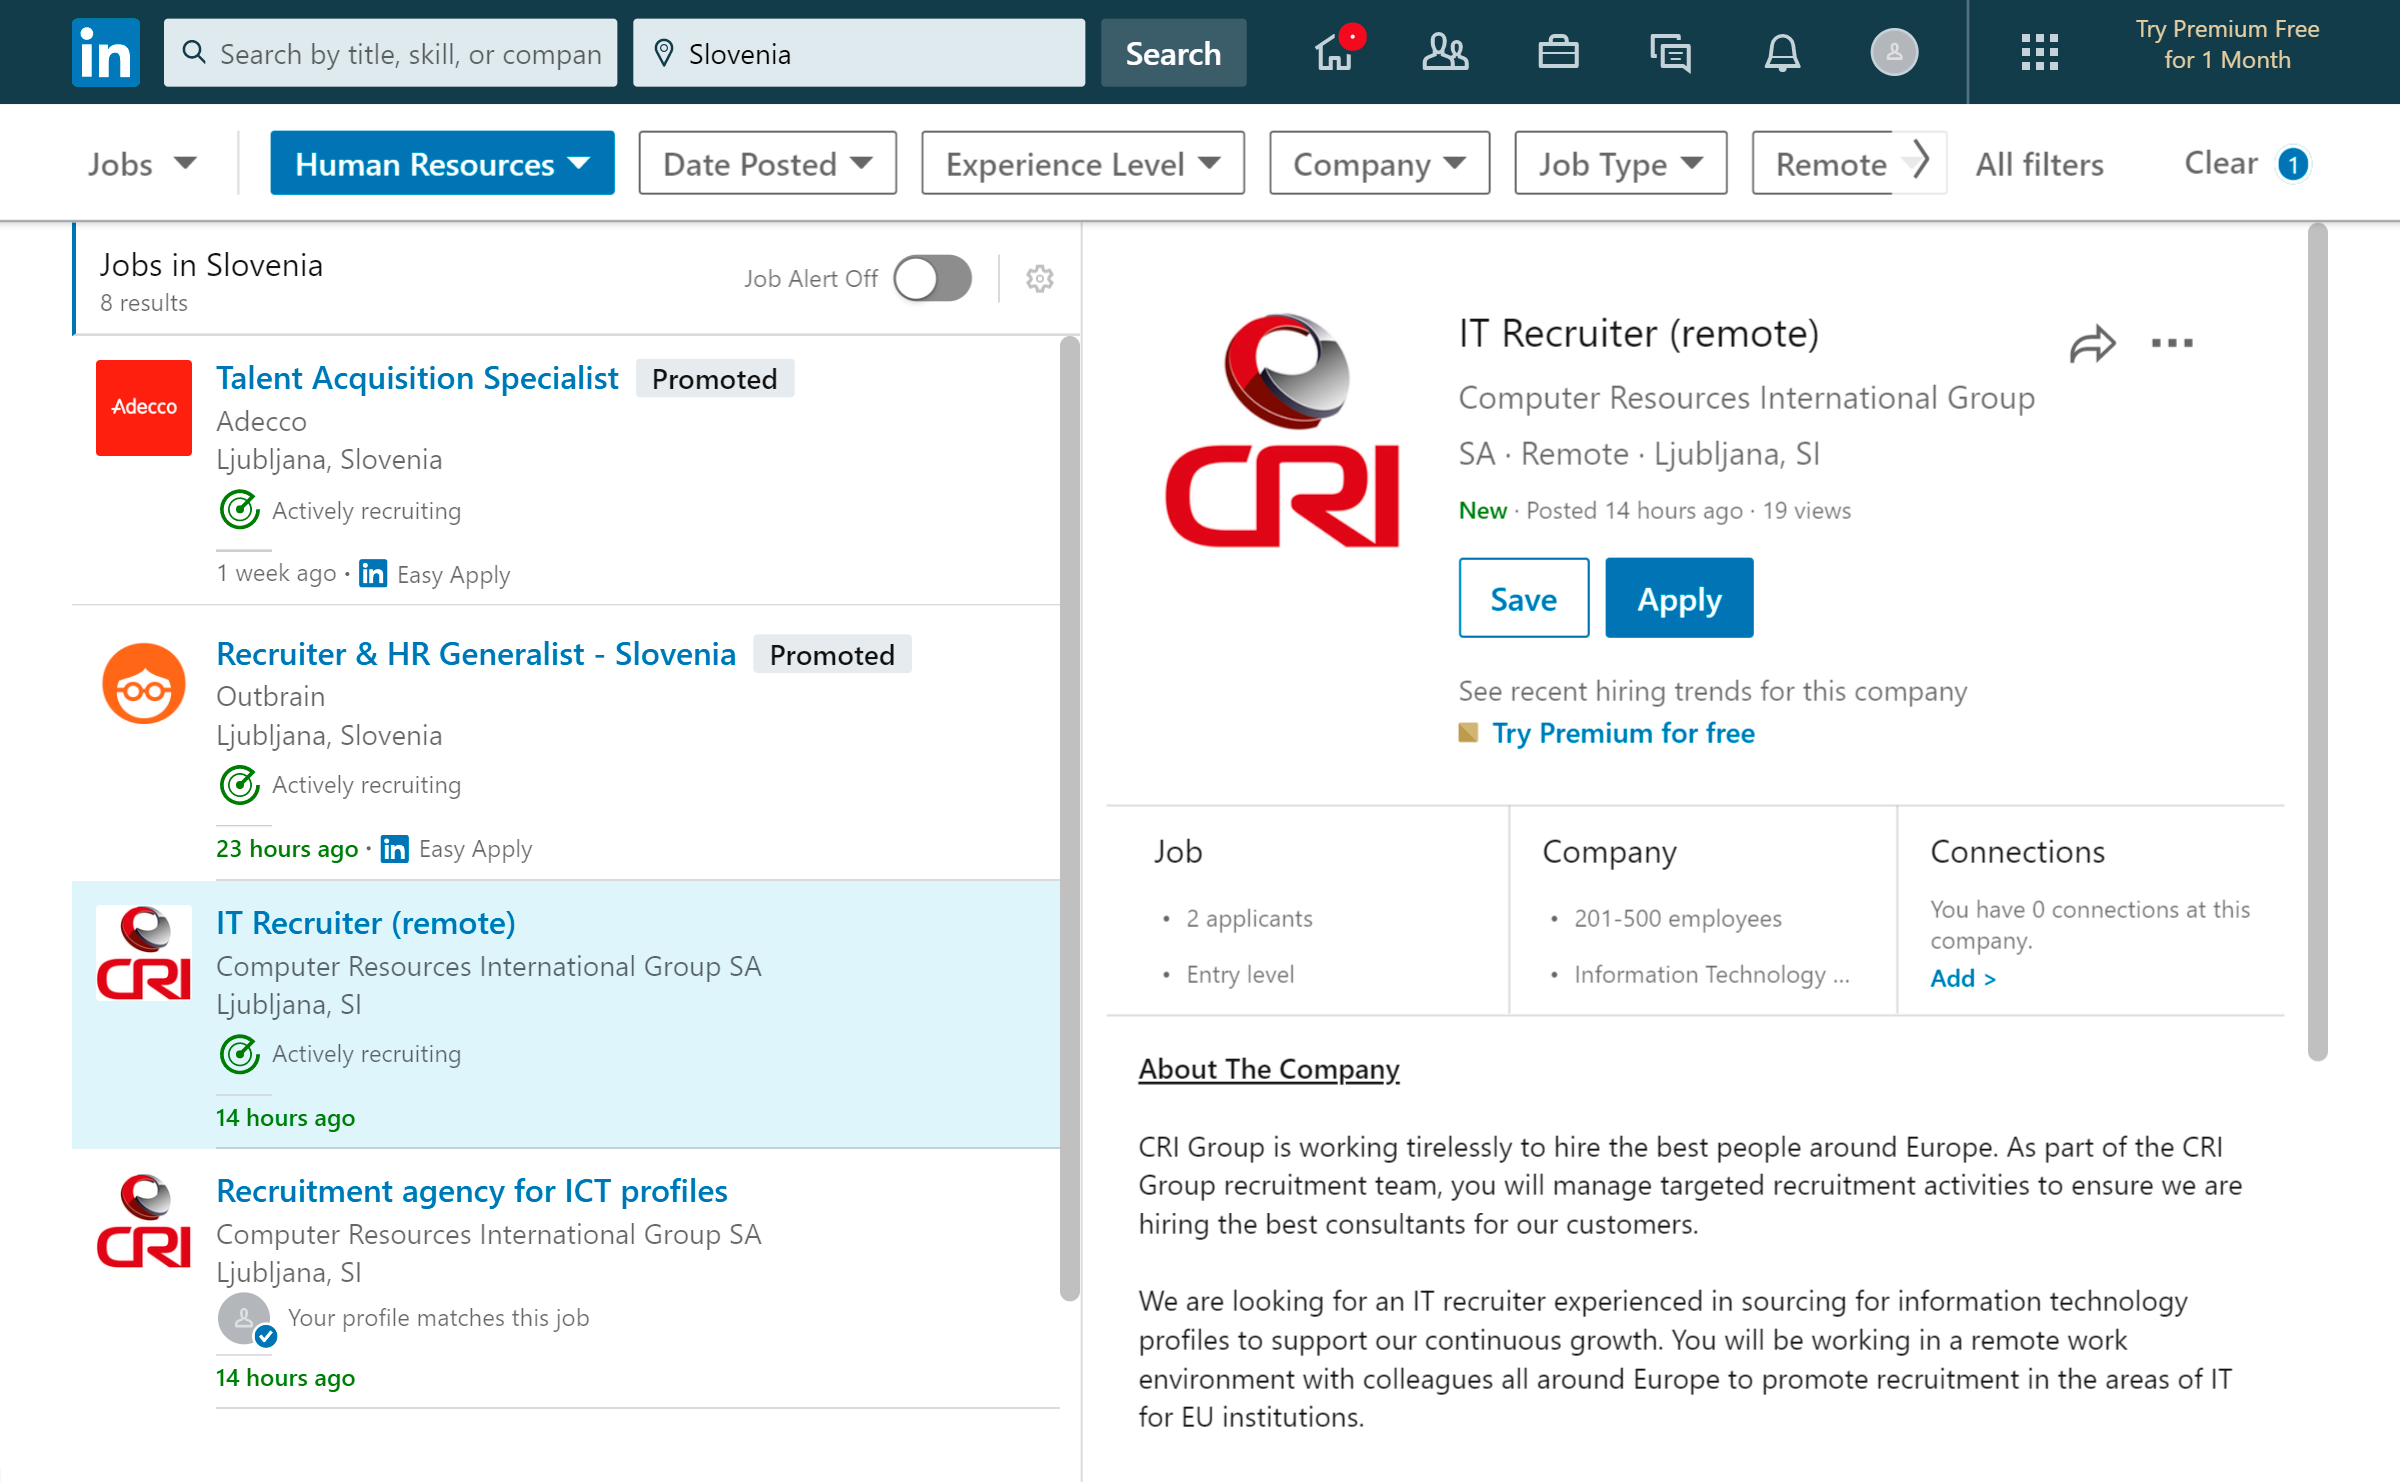Open My Network people icon
The height and width of the screenshot is (1482, 2400).
tap(1445, 52)
